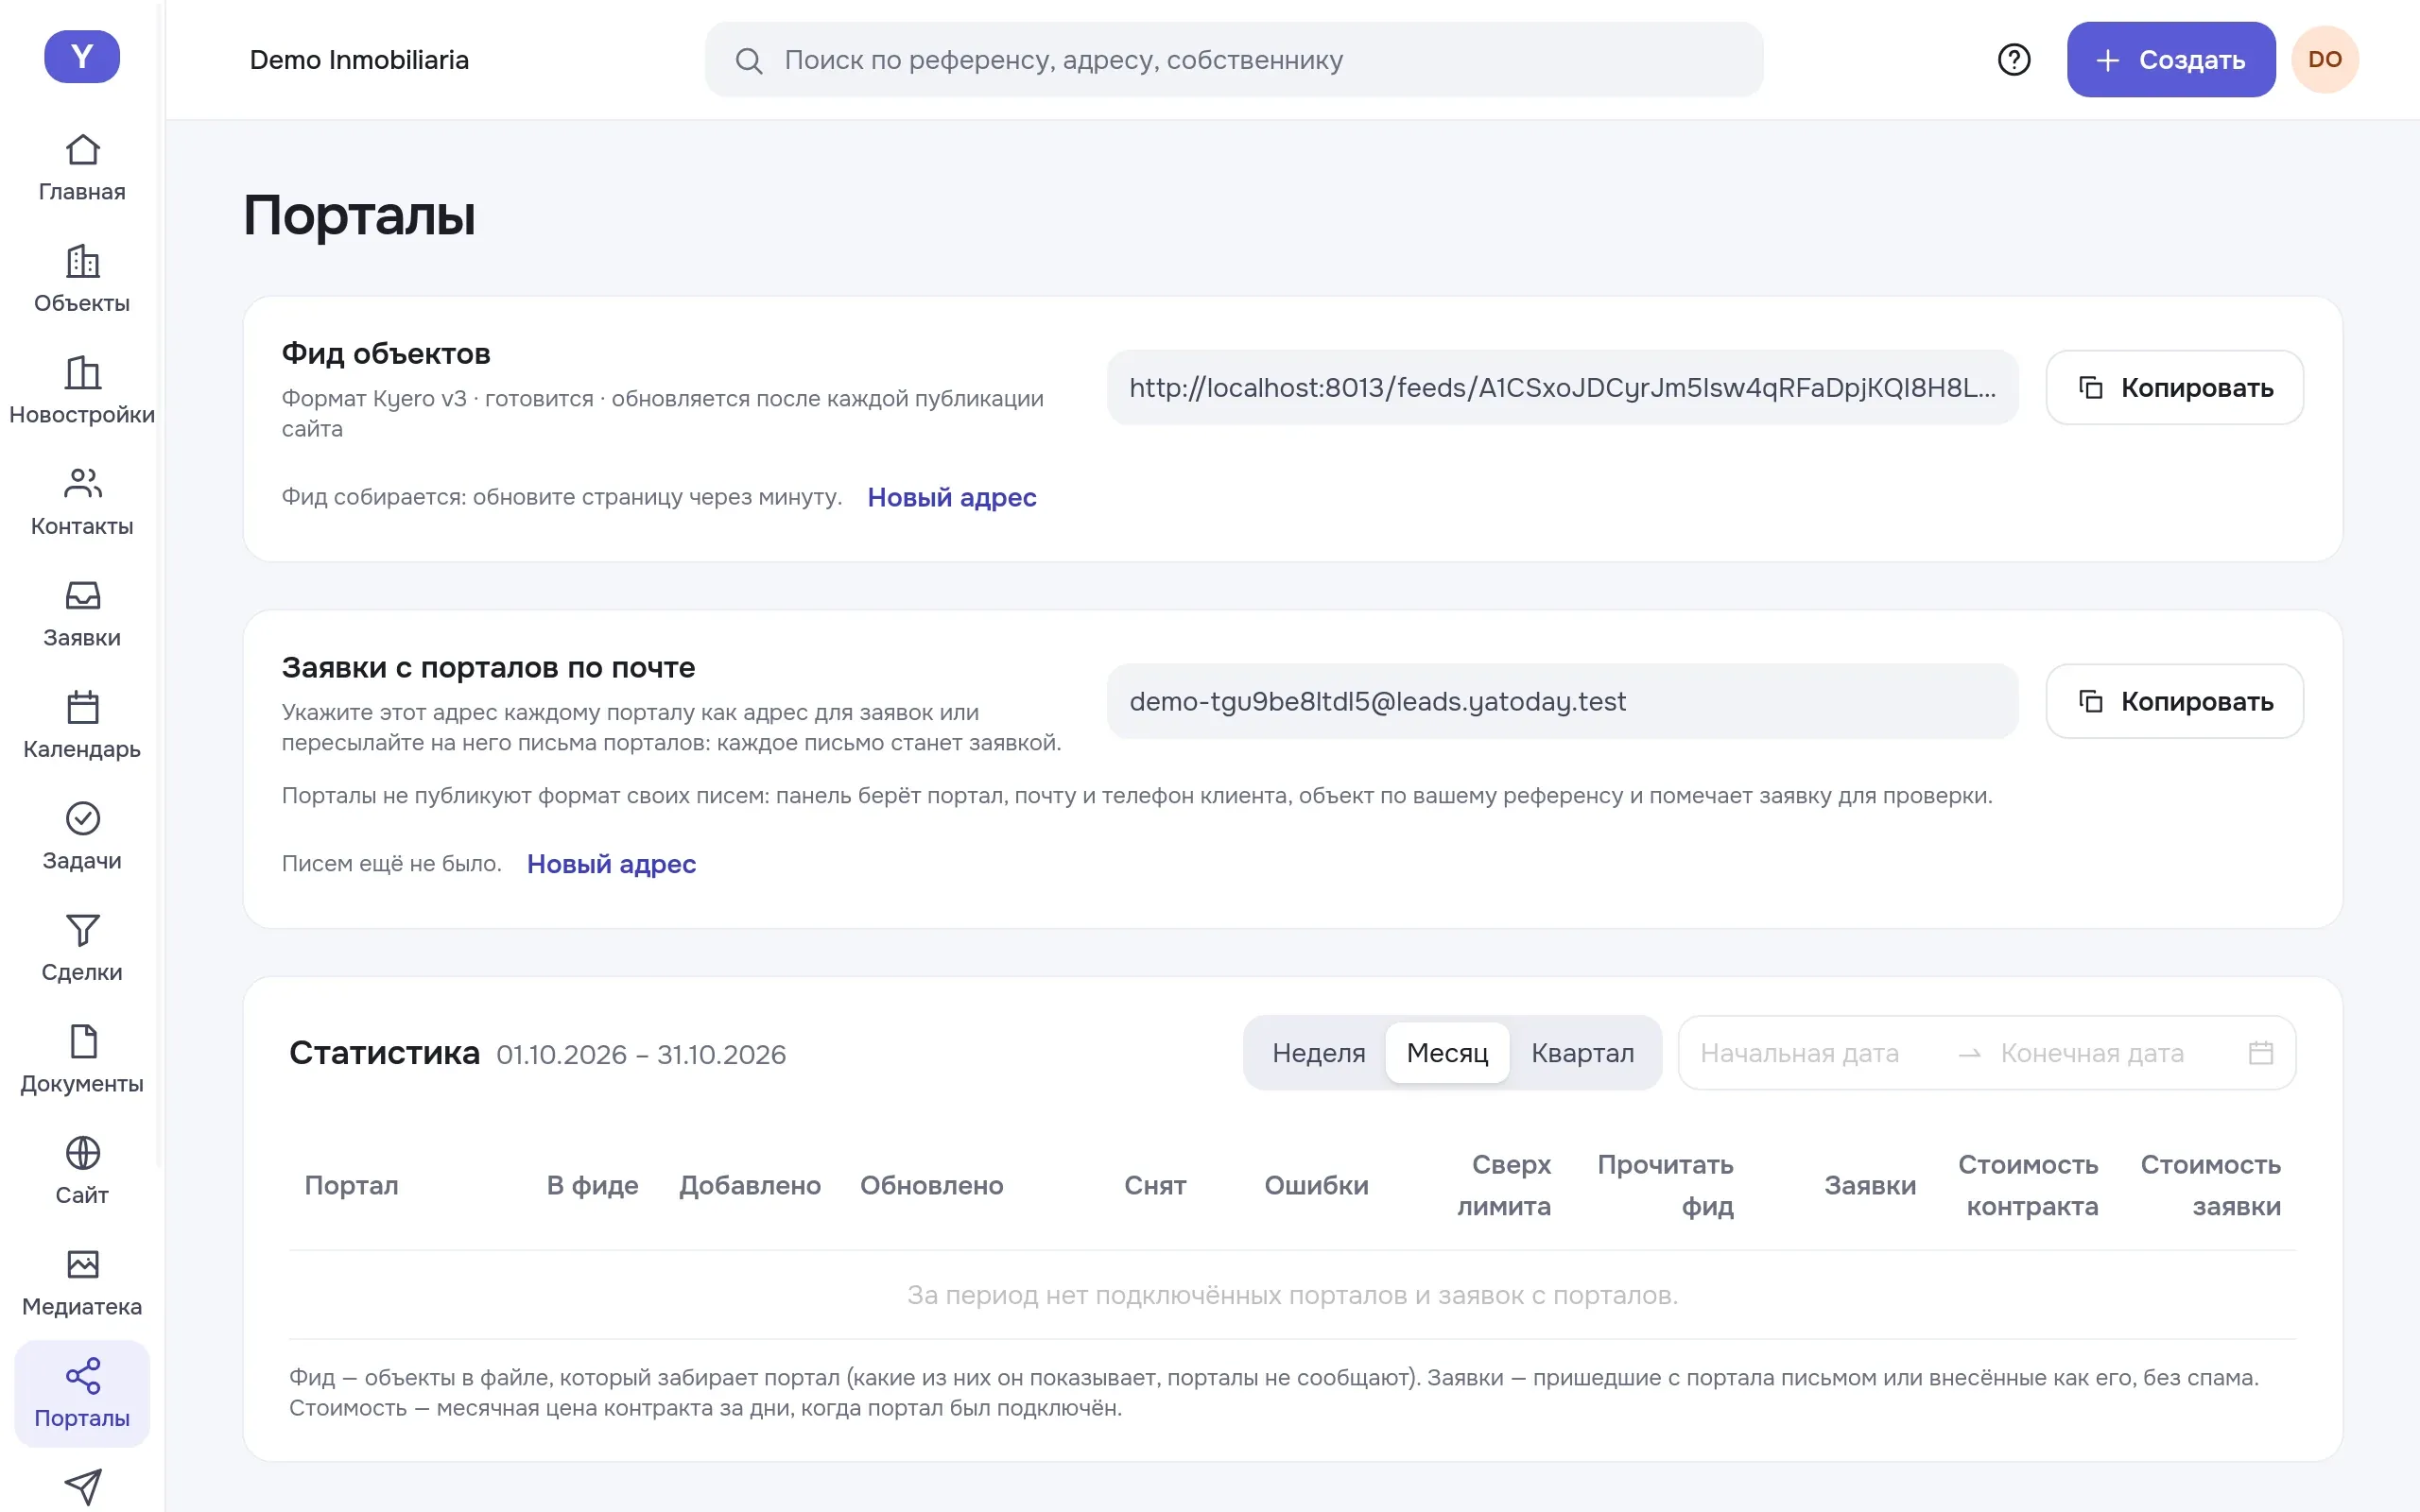Select Порталы in the sidebar

(82, 1394)
